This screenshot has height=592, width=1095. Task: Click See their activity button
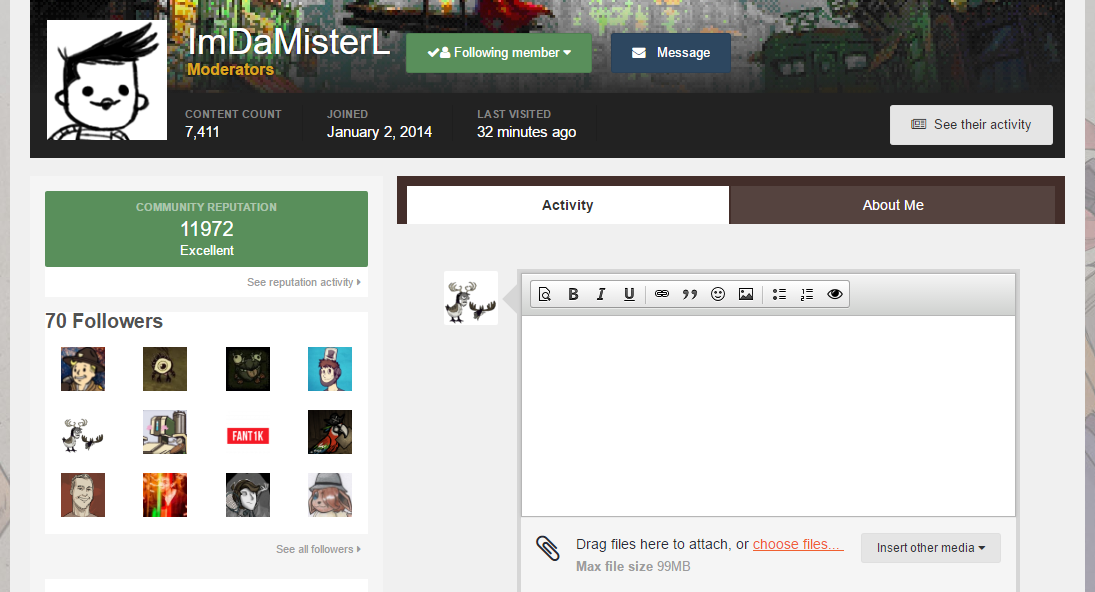pyautogui.click(x=971, y=125)
